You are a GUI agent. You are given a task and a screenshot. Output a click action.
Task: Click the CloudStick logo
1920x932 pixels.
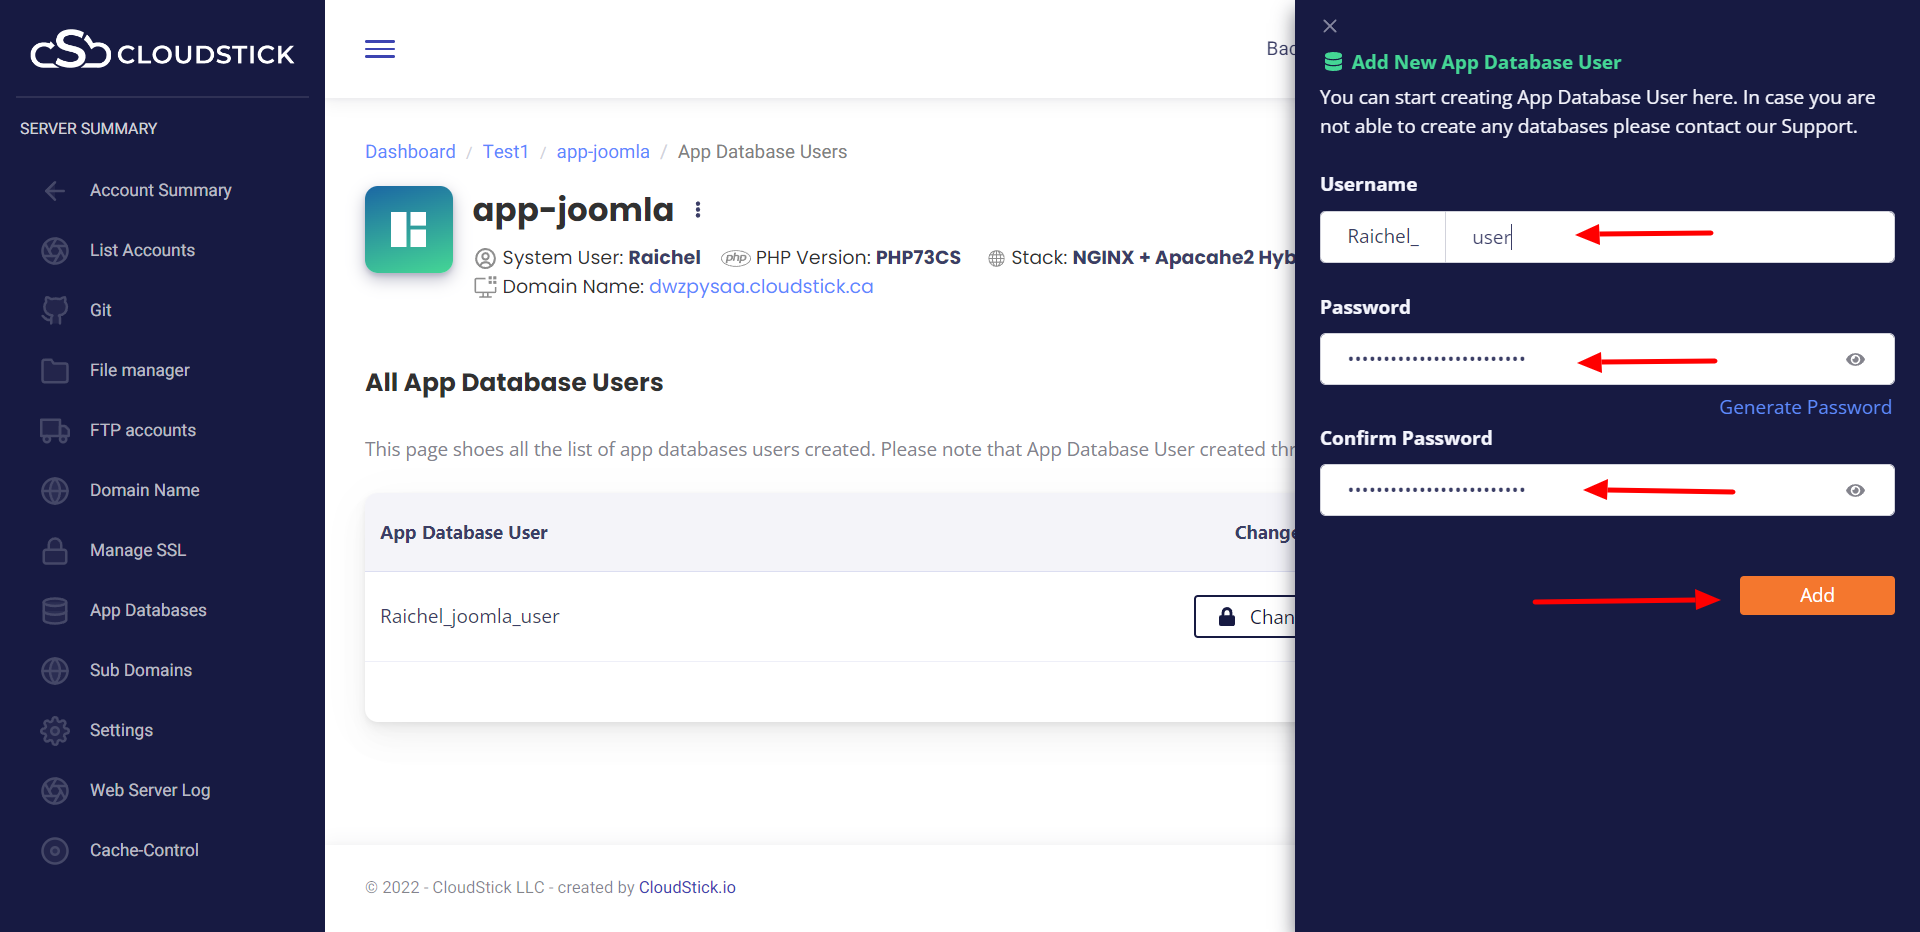pos(162,50)
